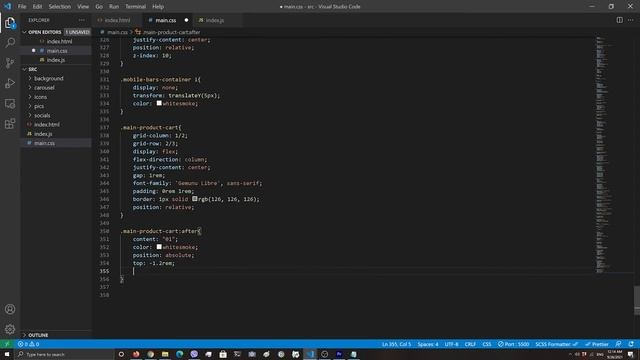The width and height of the screenshot is (640, 360).
Task: Select index.js under Open Editors
Action: tap(56, 60)
